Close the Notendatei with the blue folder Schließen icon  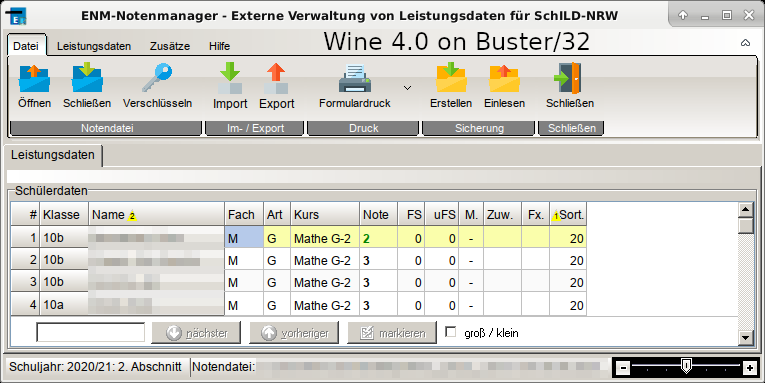(x=87, y=78)
